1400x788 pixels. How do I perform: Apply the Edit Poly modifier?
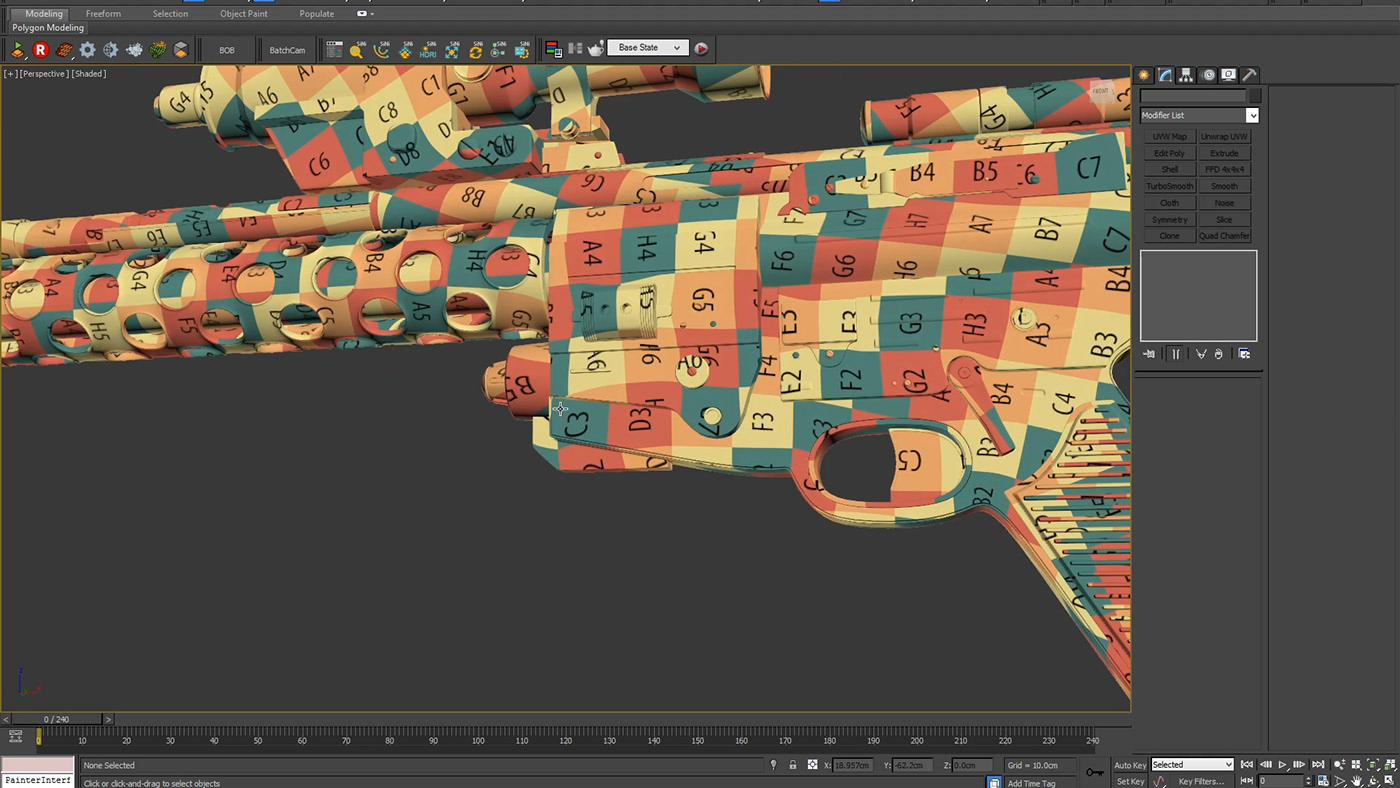[1169, 153]
